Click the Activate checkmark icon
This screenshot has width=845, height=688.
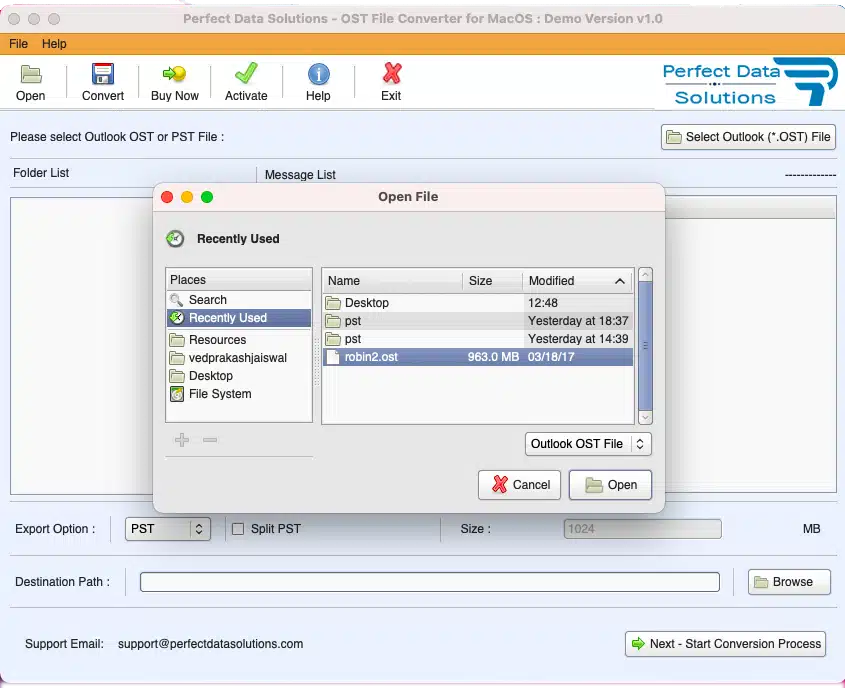pyautogui.click(x=246, y=73)
